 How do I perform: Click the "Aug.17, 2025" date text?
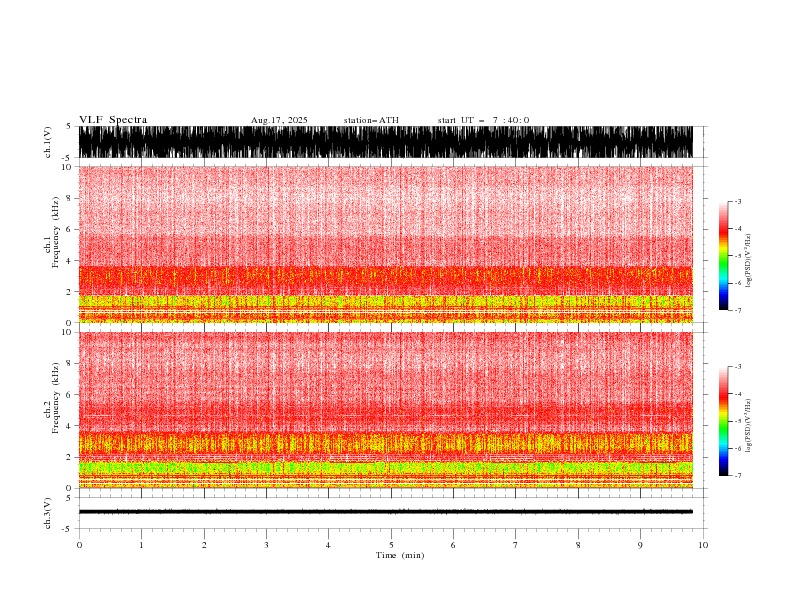tap(279, 120)
